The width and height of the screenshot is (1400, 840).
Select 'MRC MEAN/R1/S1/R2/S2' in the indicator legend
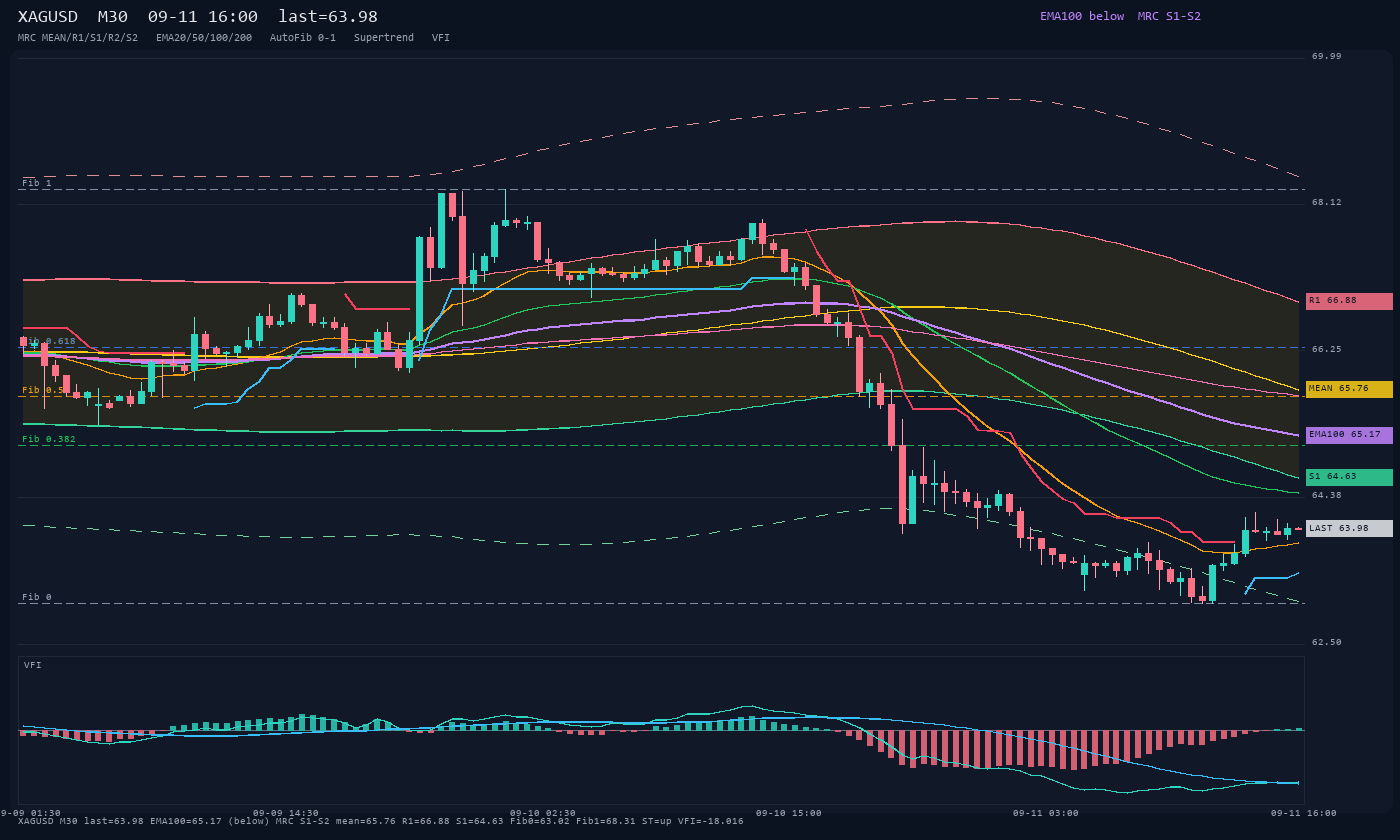point(78,37)
